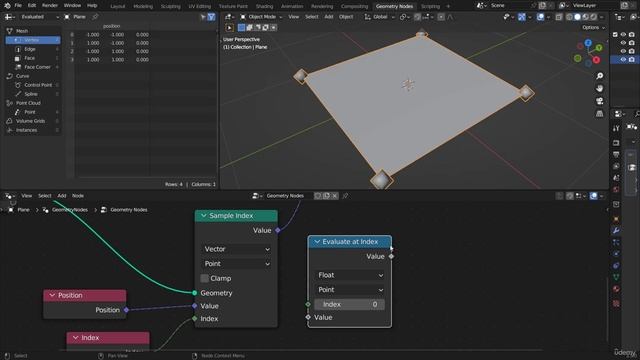Image resolution: width=640 pixels, height=360 pixels.
Task: Open the Evaluated dropdown in spreadsheet
Action: pyautogui.click(x=39, y=17)
